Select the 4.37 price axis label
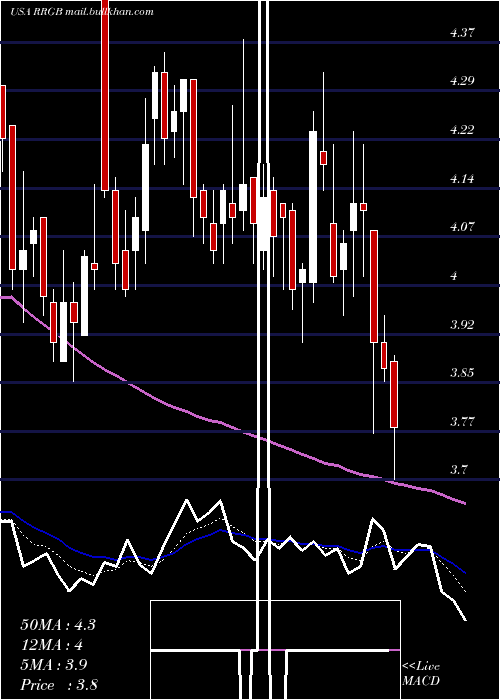 pyautogui.click(x=462, y=33)
